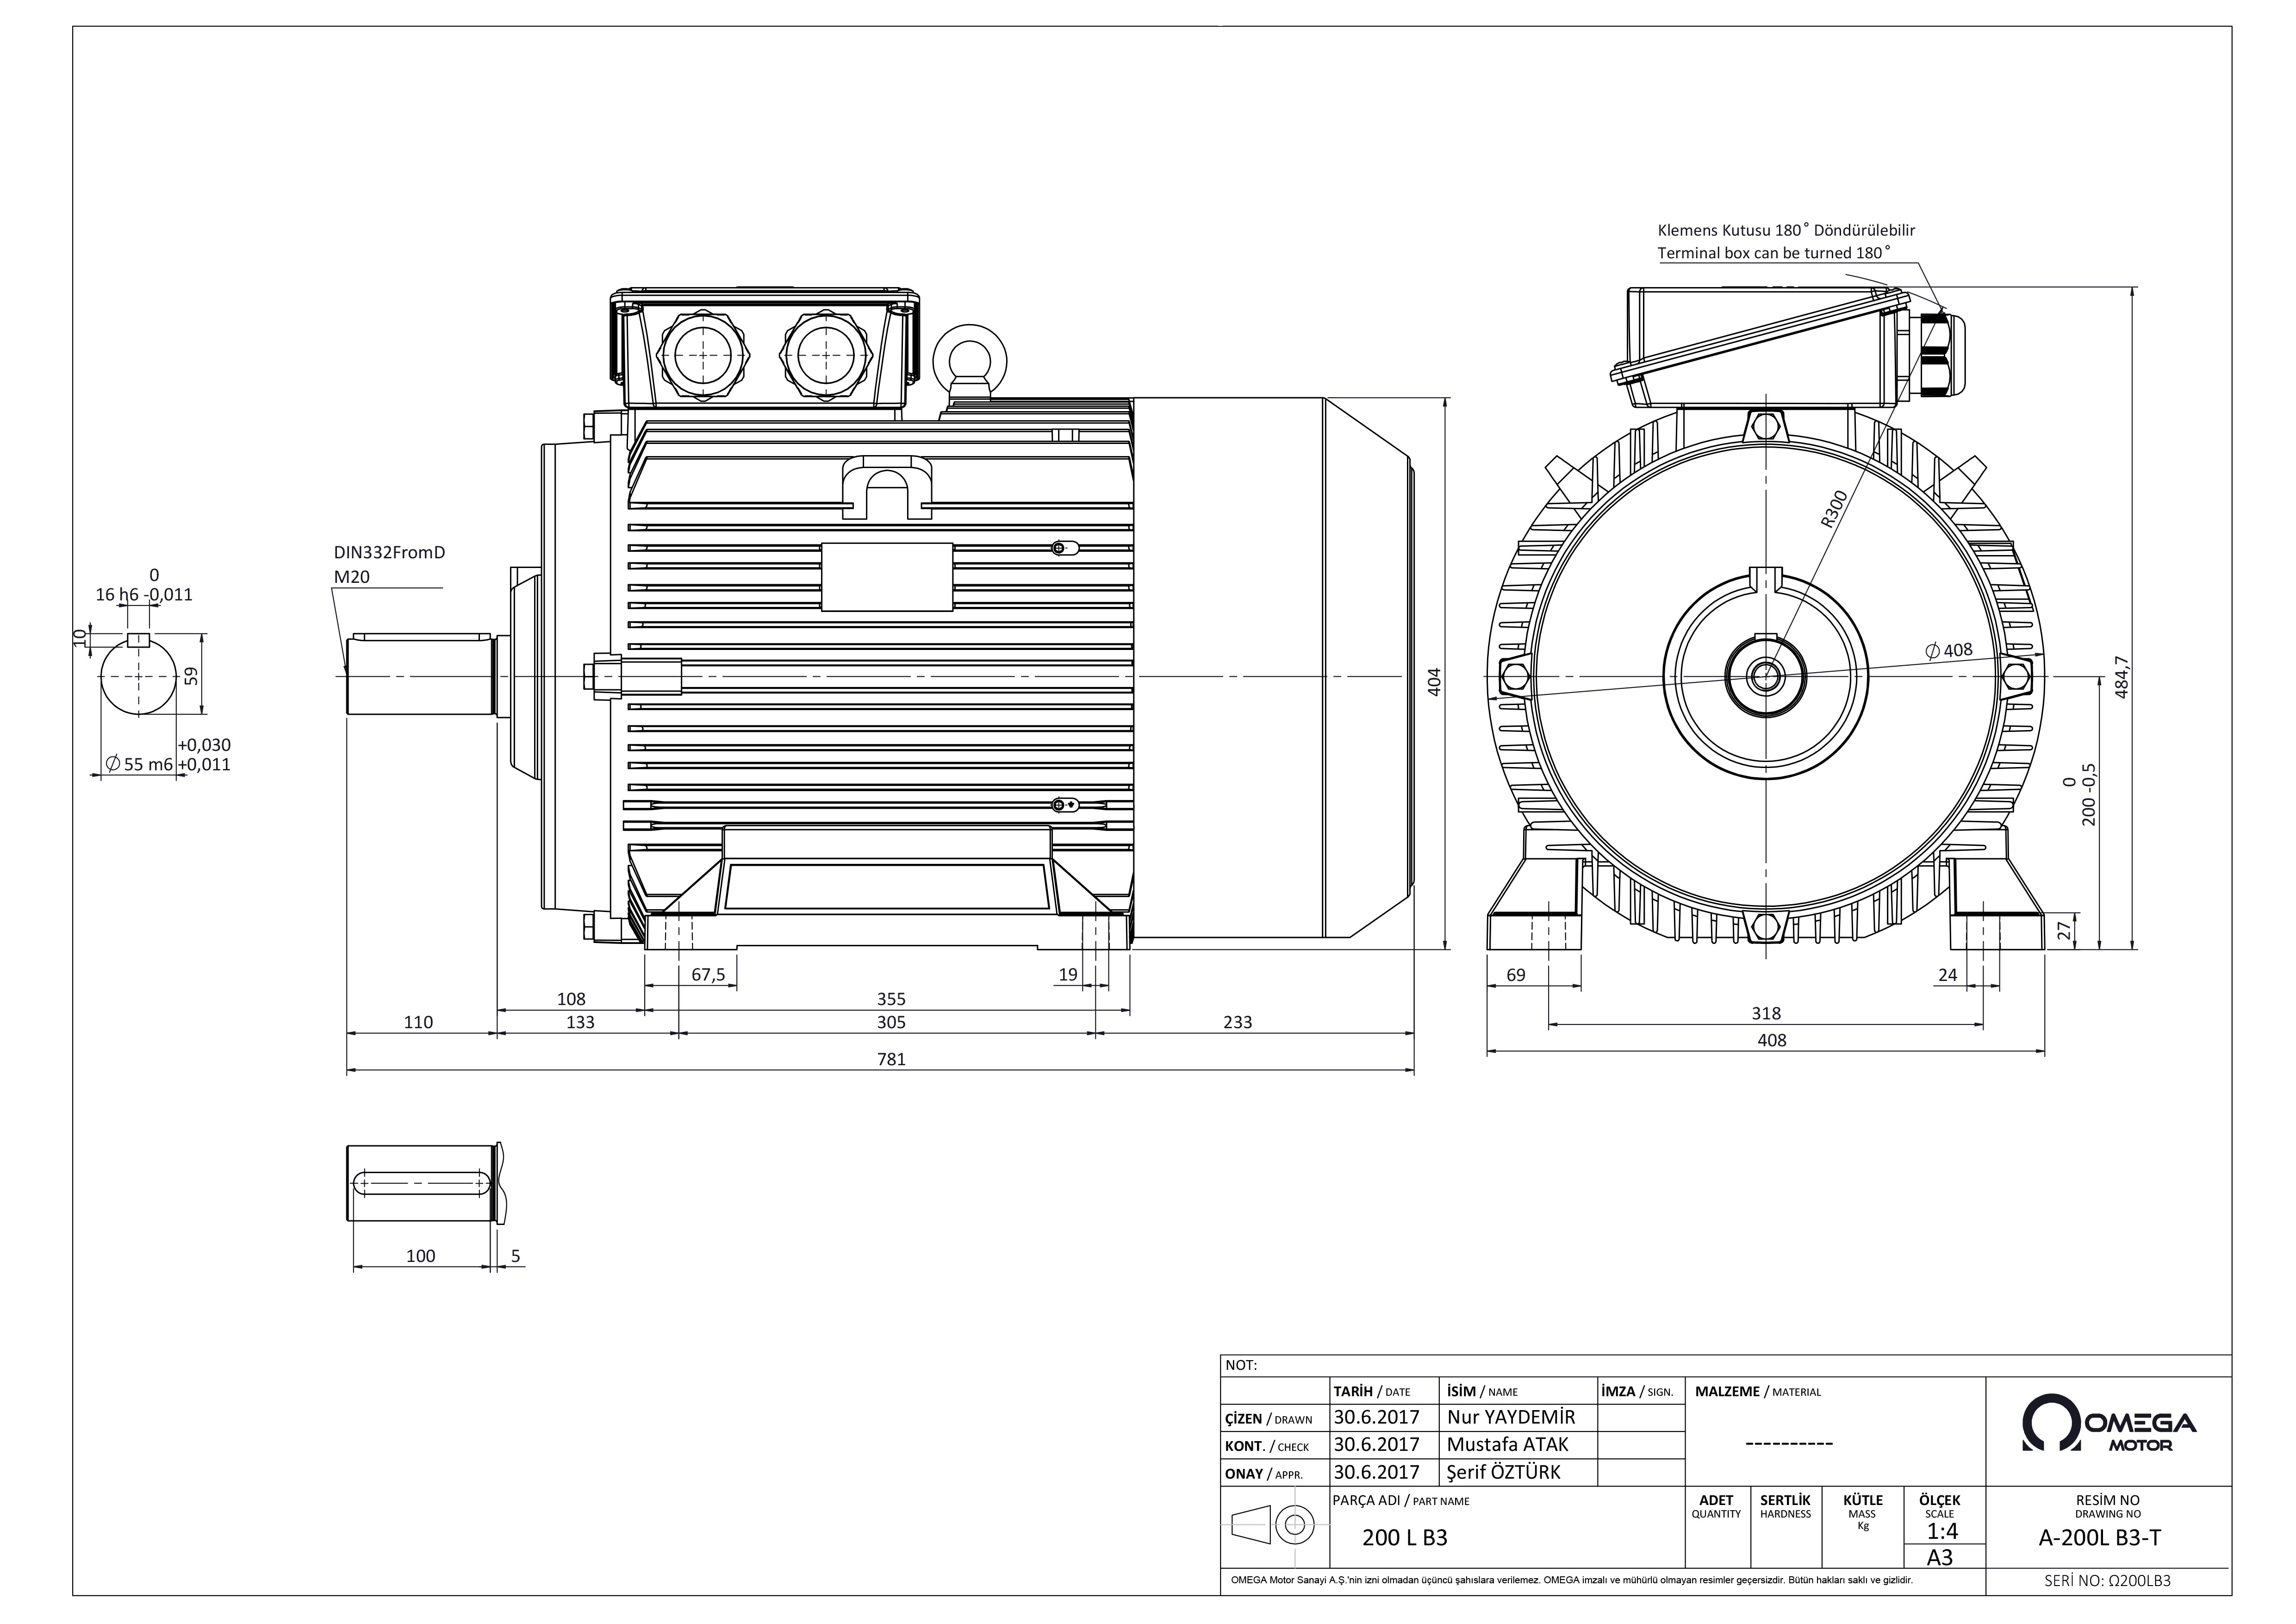
Task: Click the radius label R300
Action: click(x=1834, y=508)
